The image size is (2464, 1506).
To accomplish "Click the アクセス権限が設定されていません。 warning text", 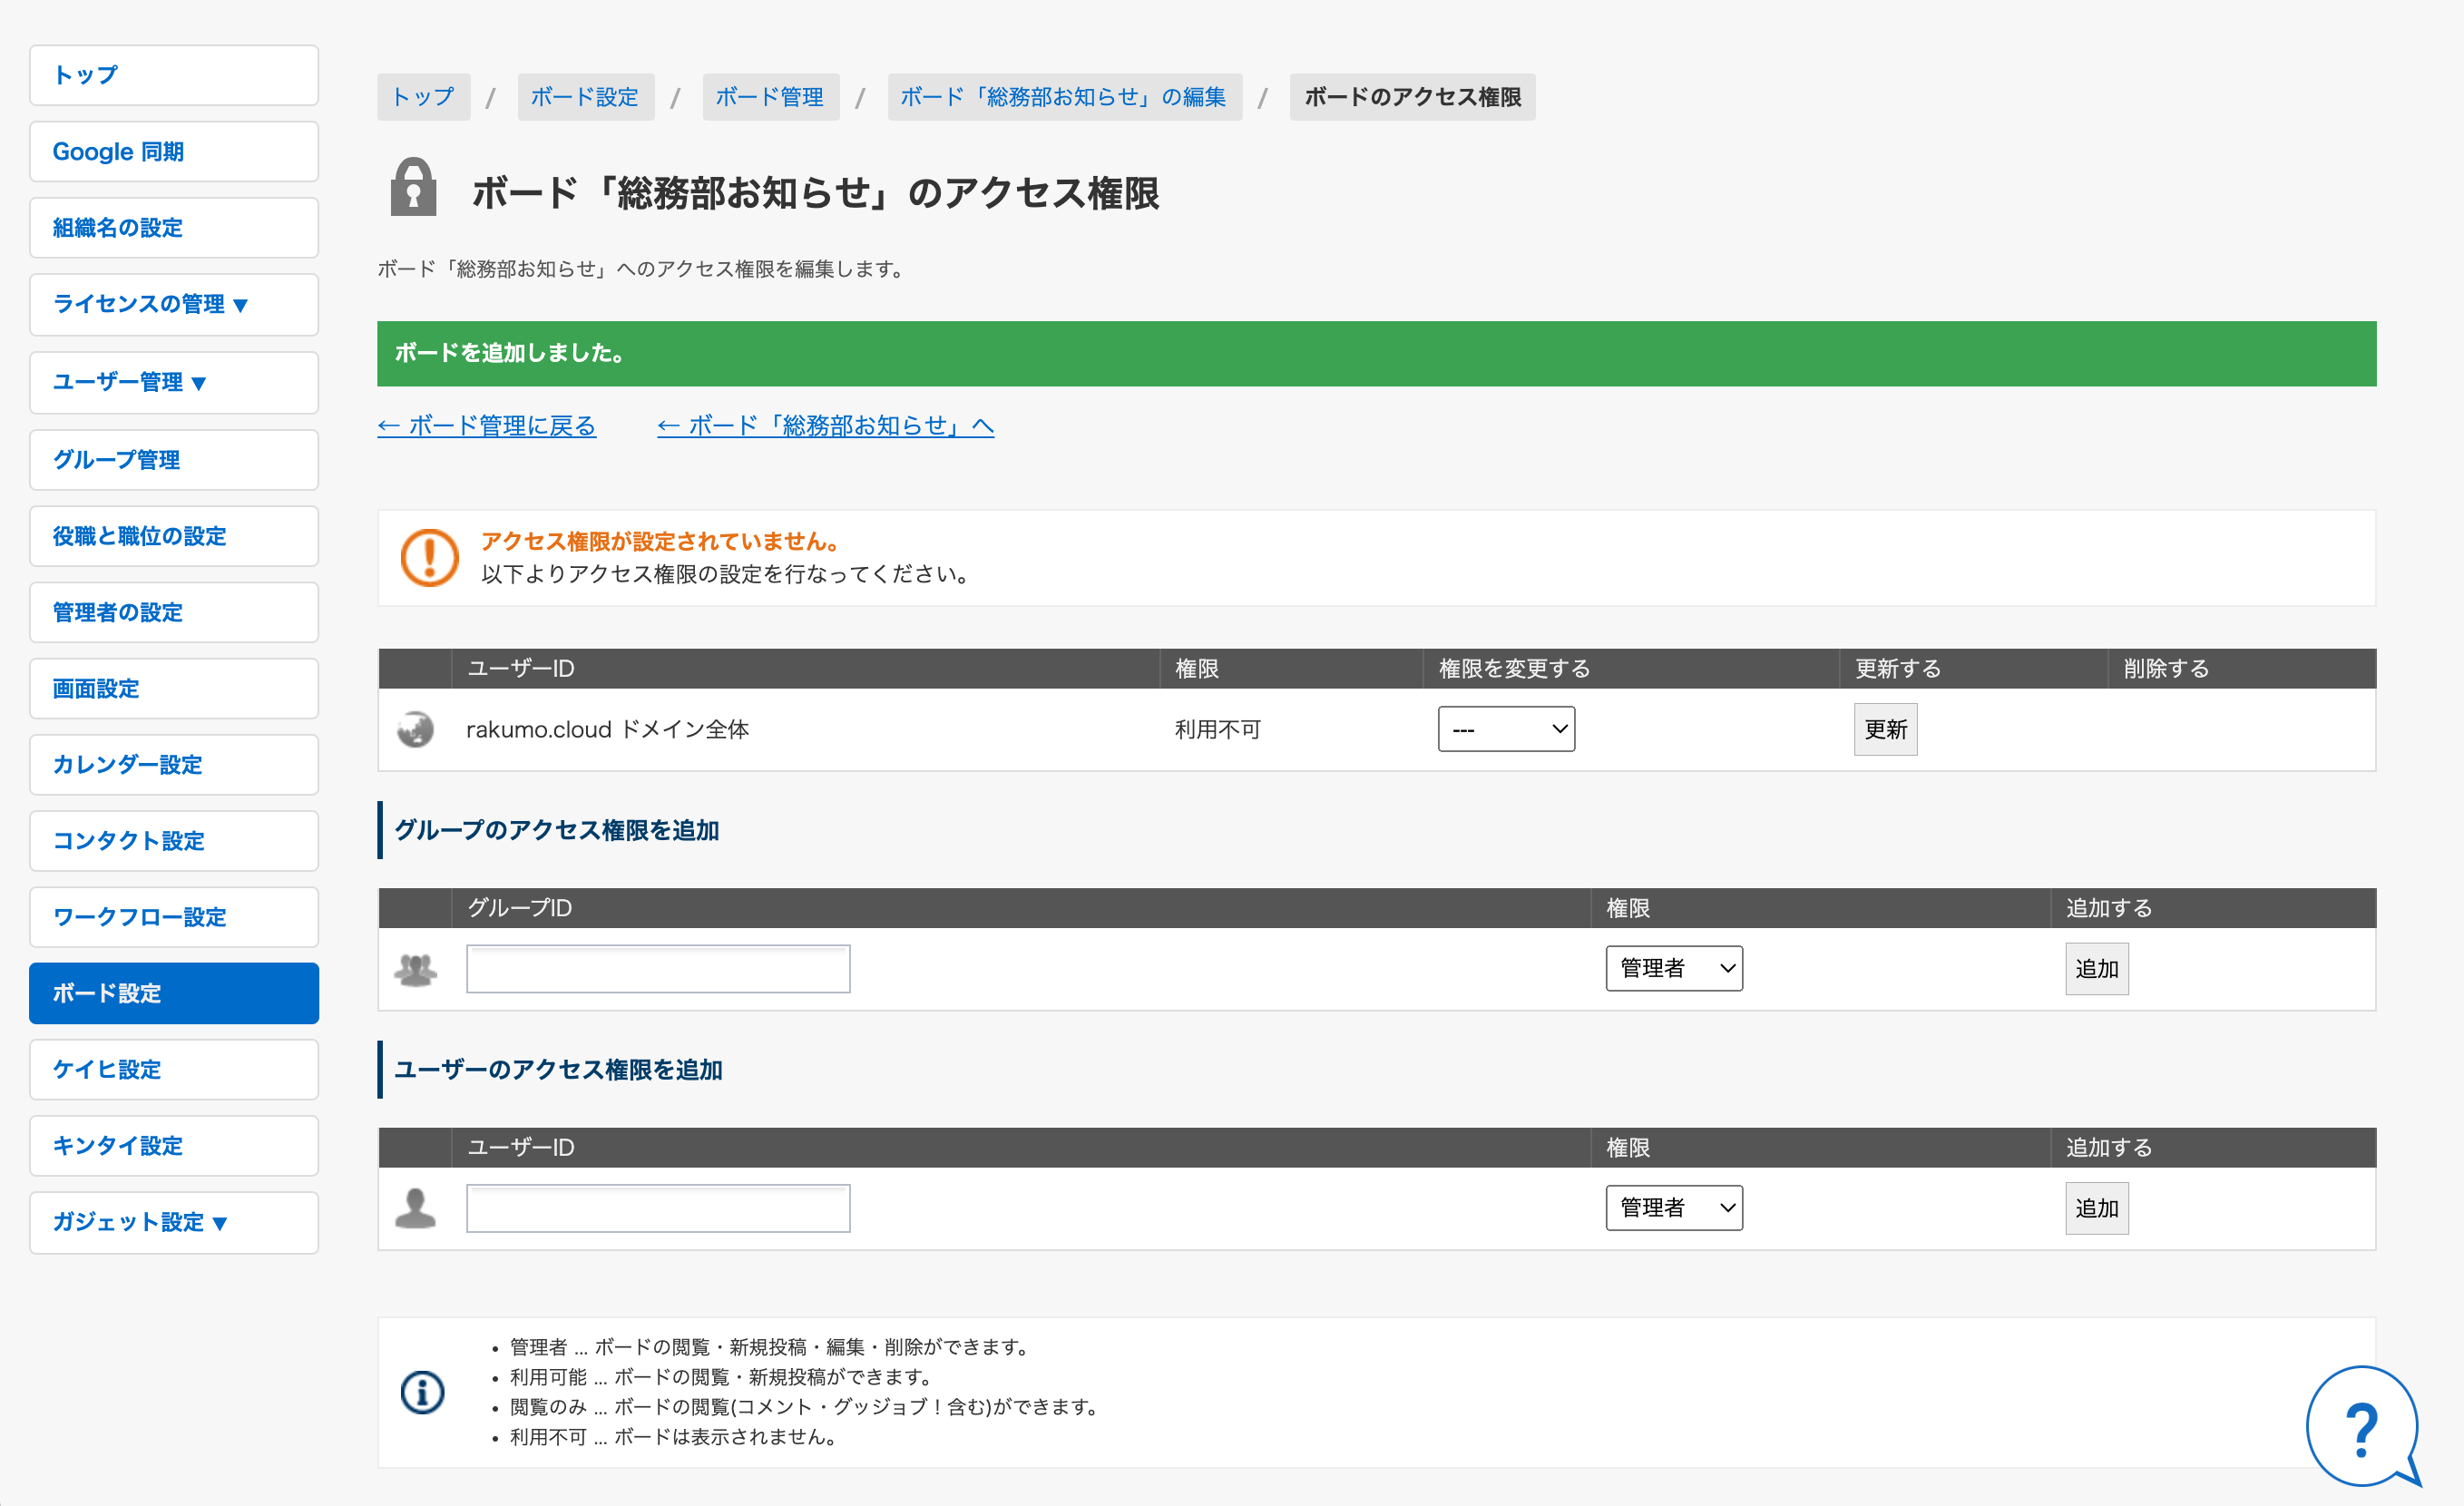I will pyautogui.click(x=660, y=541).
